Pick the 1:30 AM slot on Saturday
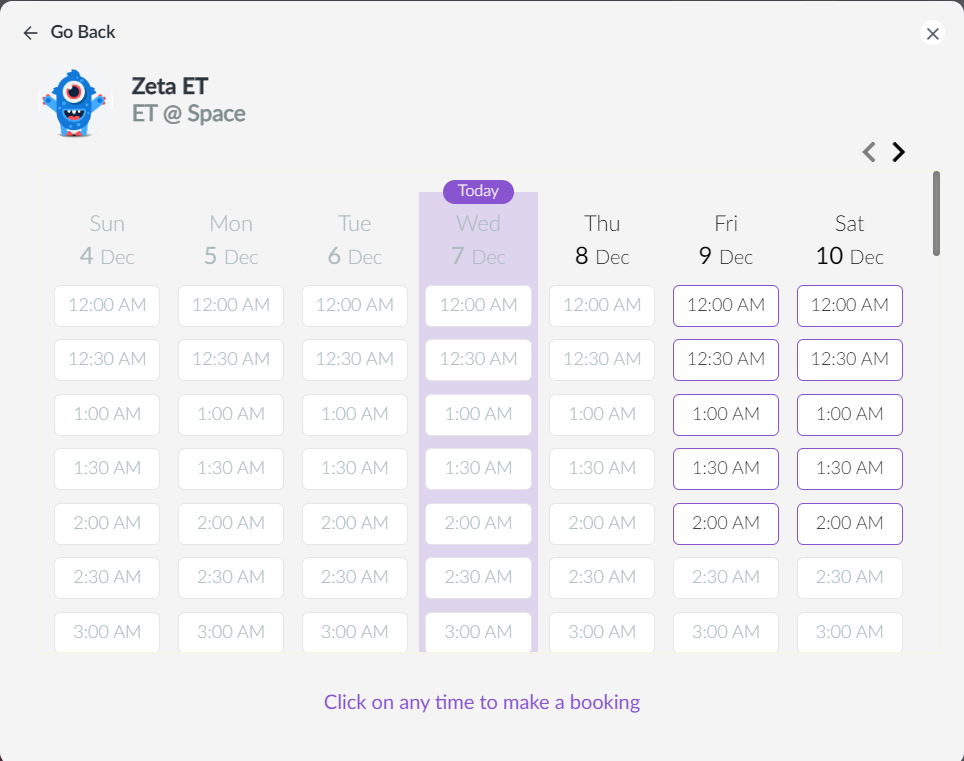The image size is (964, 761). click(x=850, y=469)
